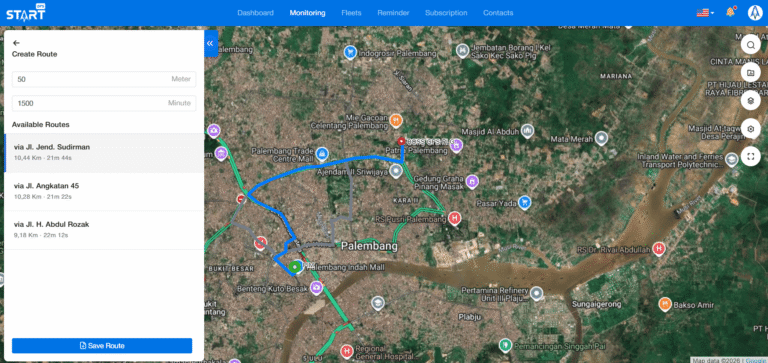Screen dimensions: 768x363
Task: Click the Regional General Hospital marker
Action: tap(347, 351)
